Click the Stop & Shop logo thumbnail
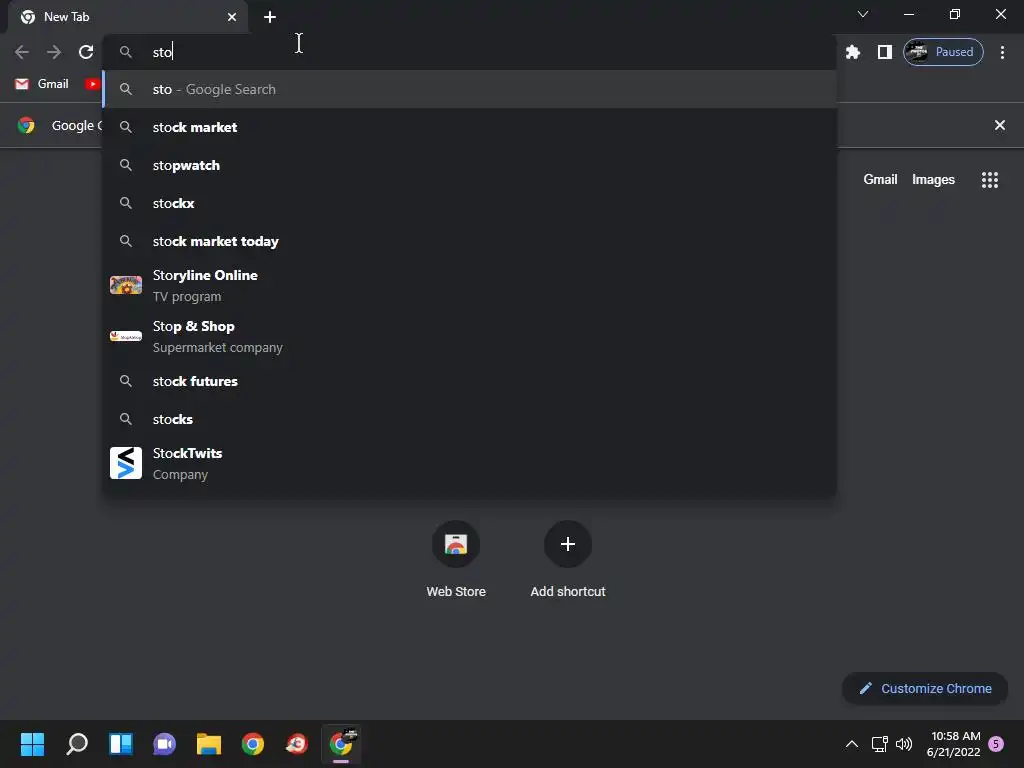 coord(126,336)
